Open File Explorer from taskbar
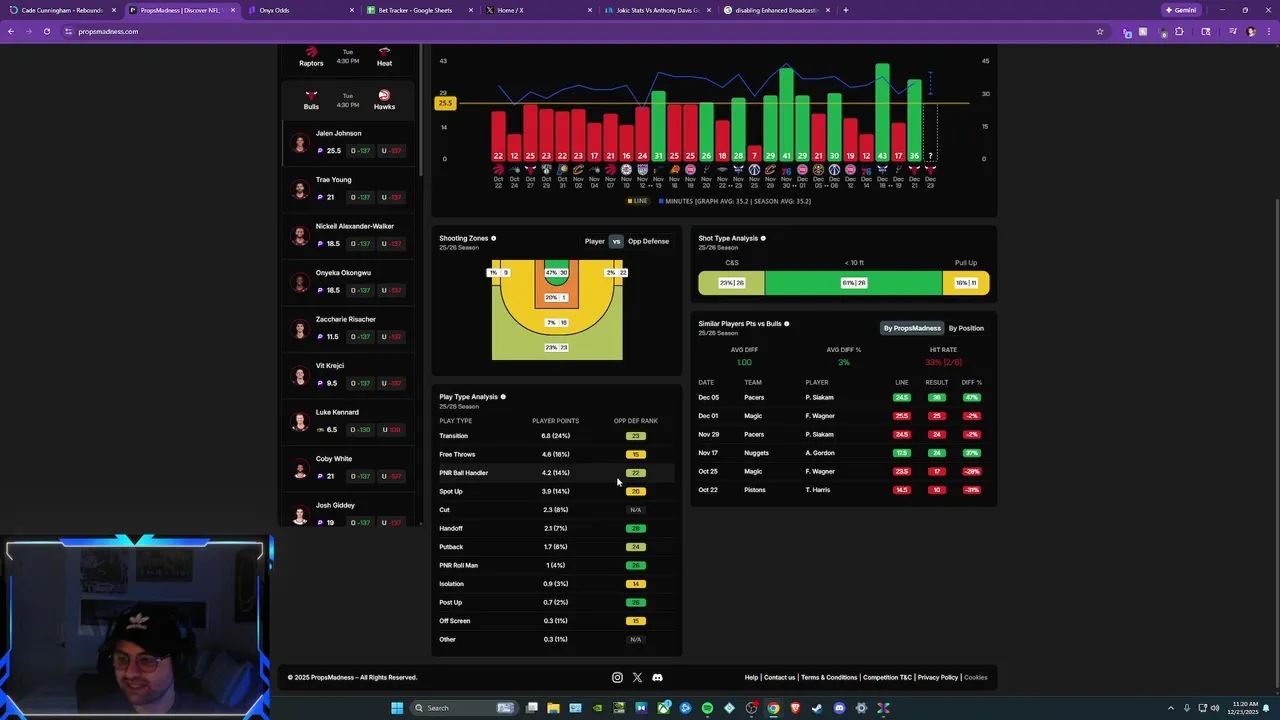Screen dimensions: 1280x720 pos(554,708)
